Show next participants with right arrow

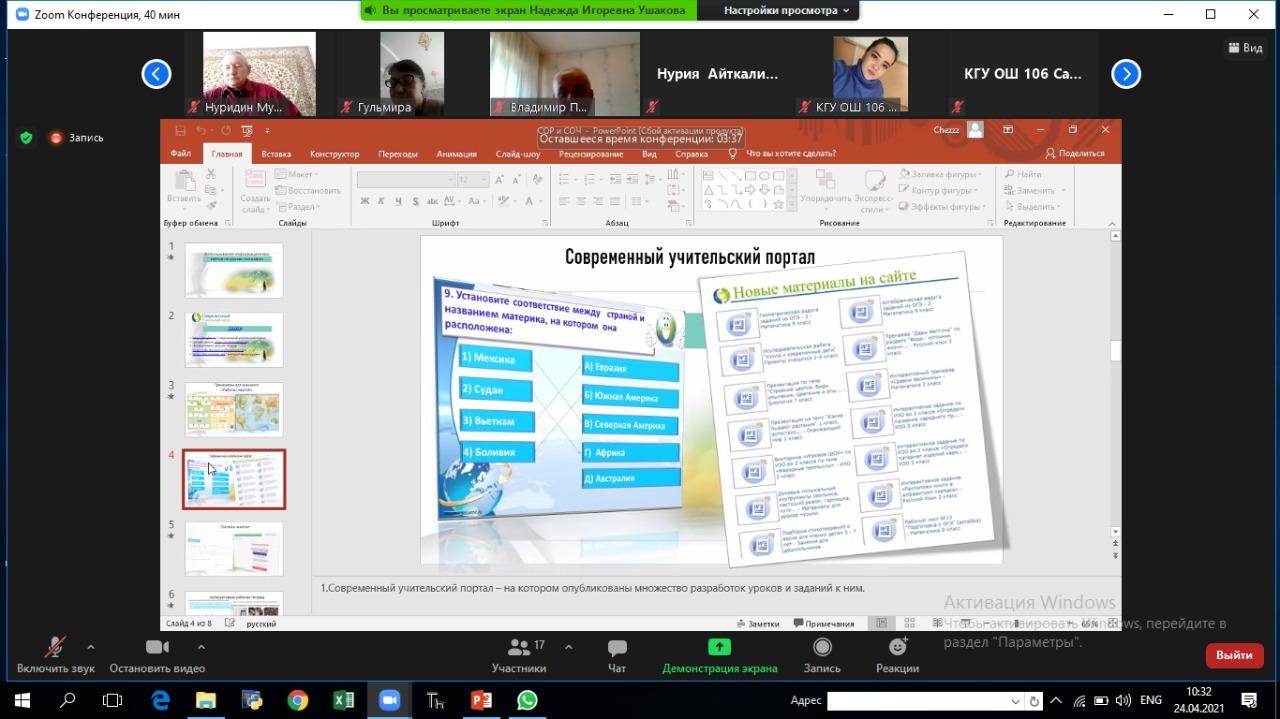point(1126,74)
